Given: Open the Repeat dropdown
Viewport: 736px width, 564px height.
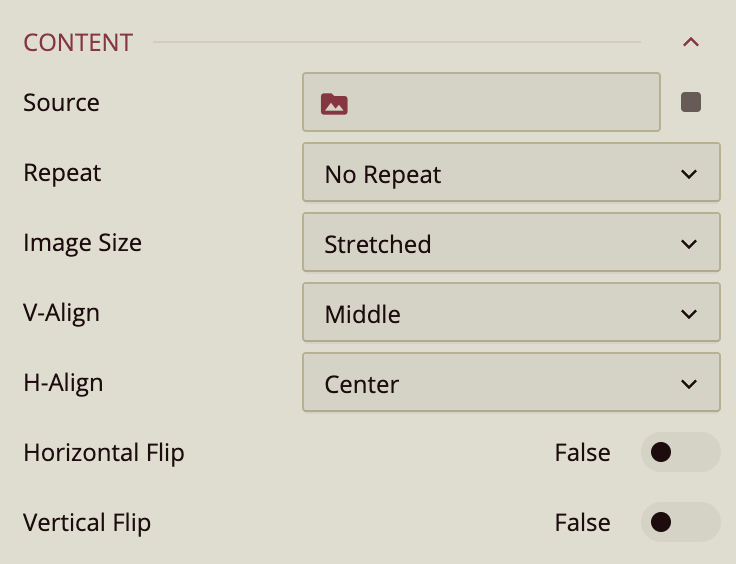Looking at the screenshot, I should coord(511,173).
